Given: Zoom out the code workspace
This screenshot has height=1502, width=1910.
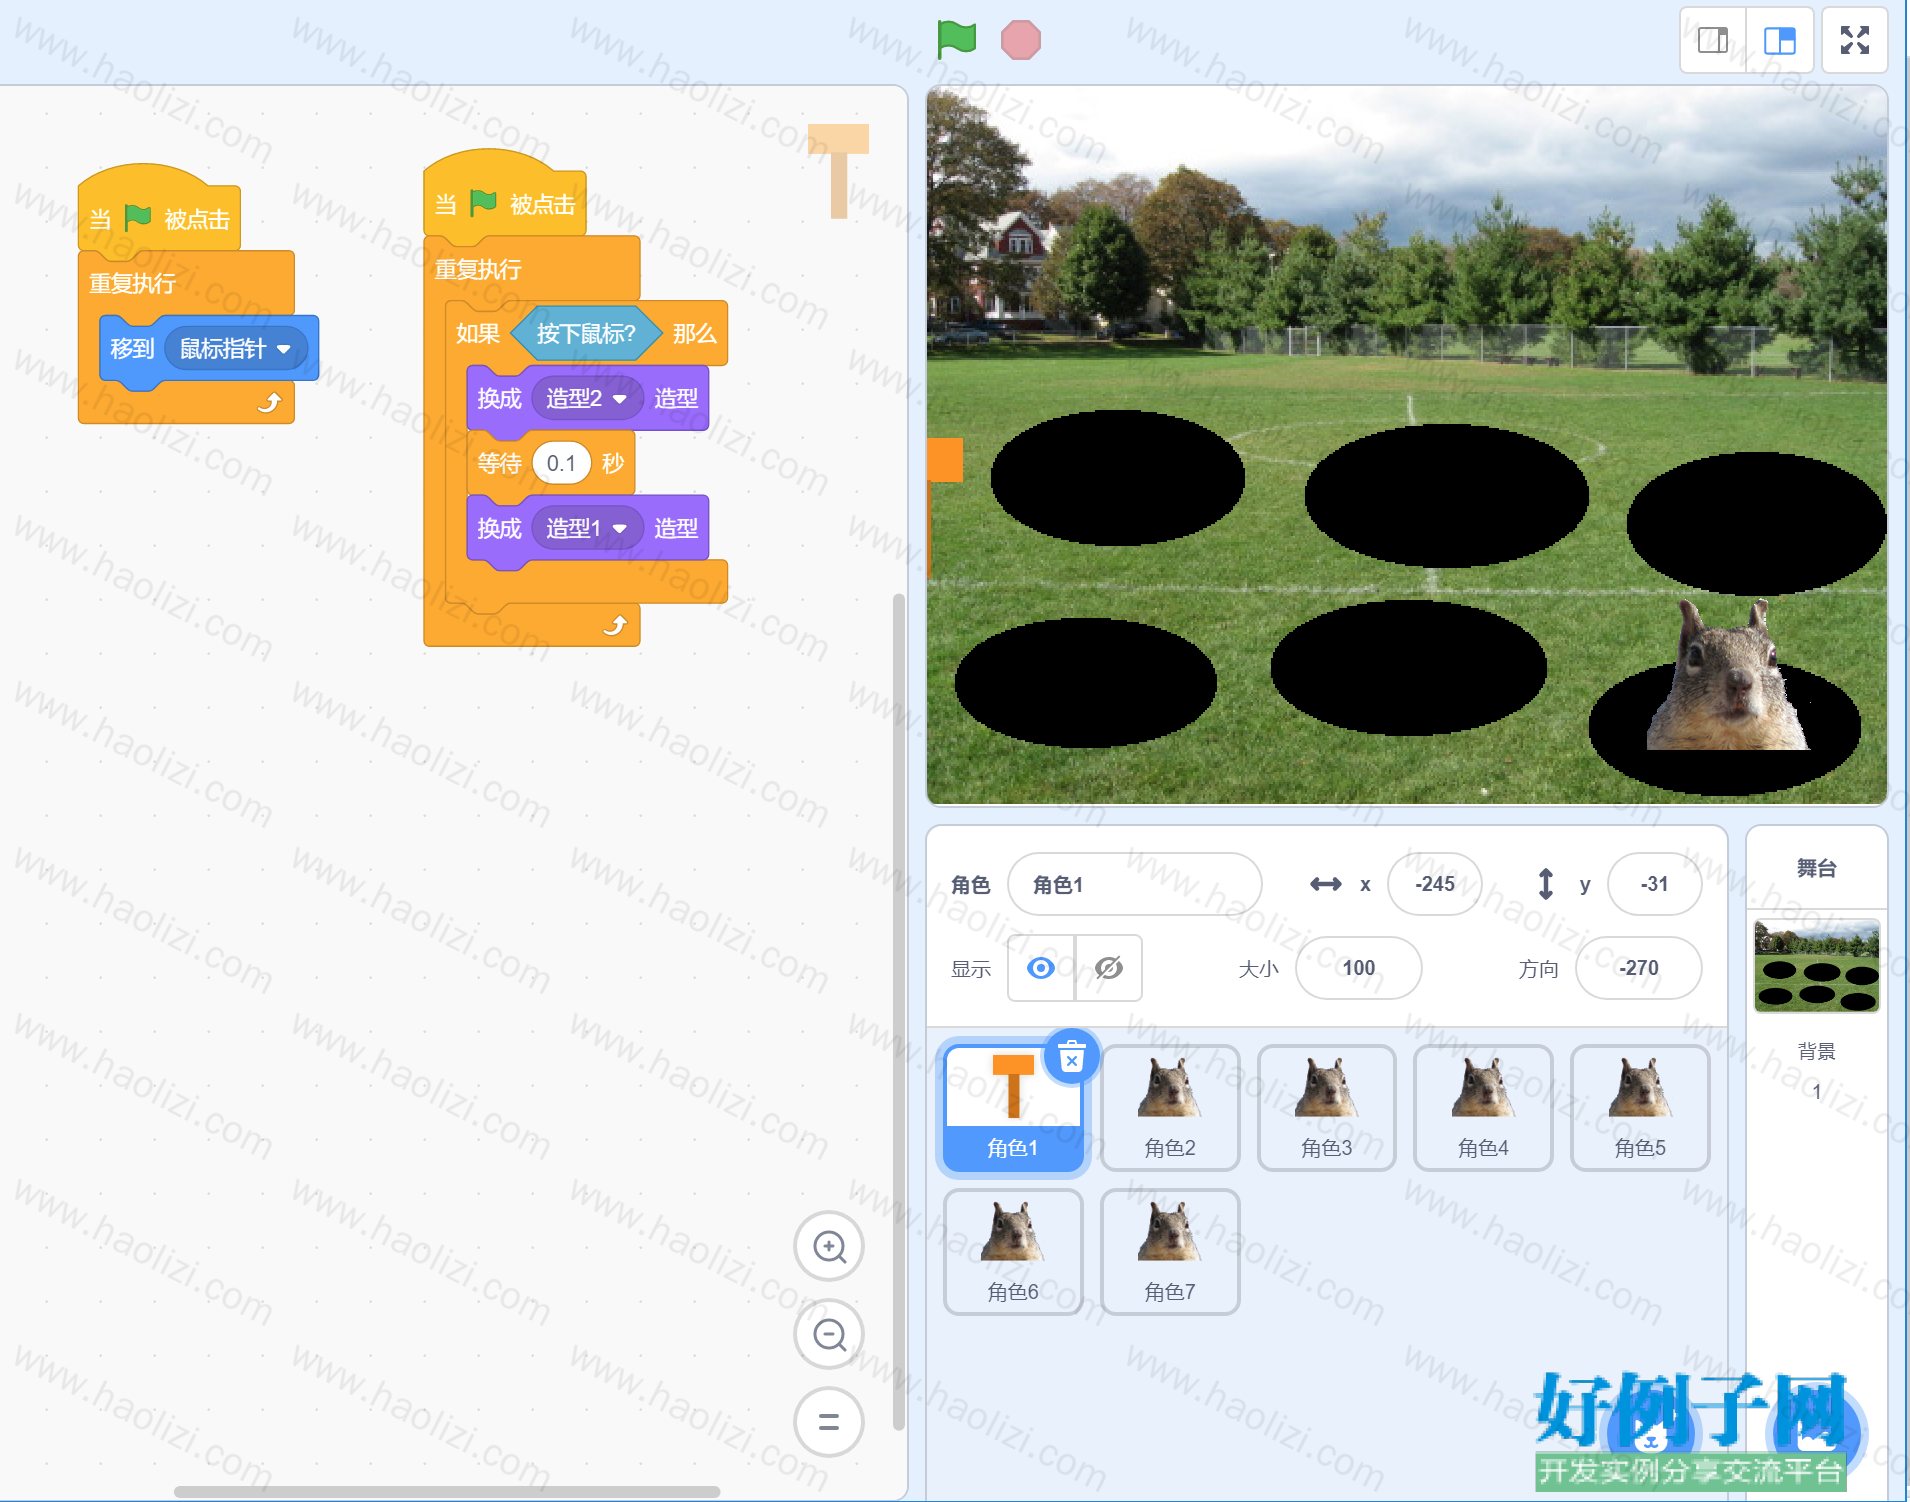Looking at the screenshot, I should [829, 1334].
